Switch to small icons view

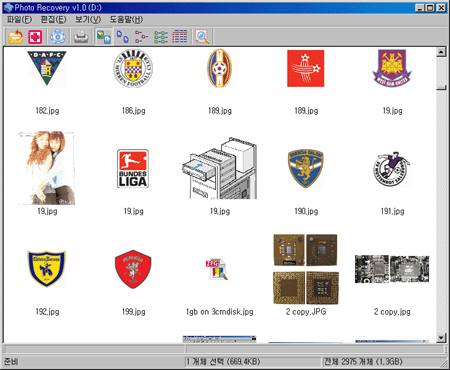[x=141, y=37]
